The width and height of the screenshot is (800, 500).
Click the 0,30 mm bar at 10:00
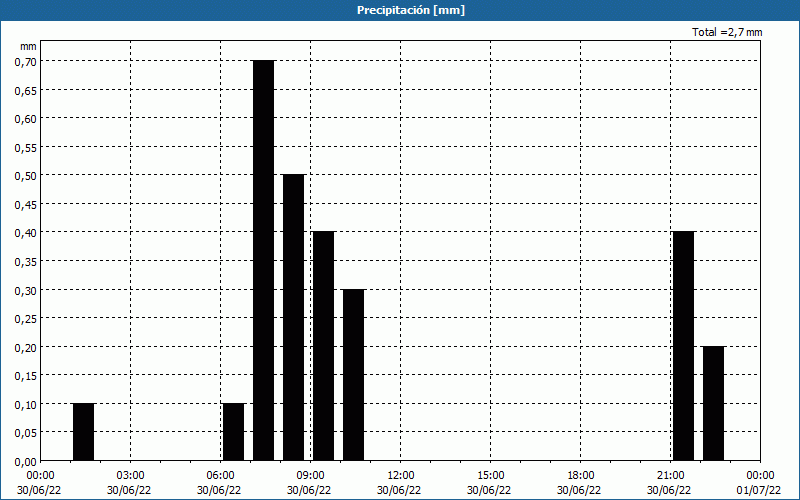pos(354,375)
